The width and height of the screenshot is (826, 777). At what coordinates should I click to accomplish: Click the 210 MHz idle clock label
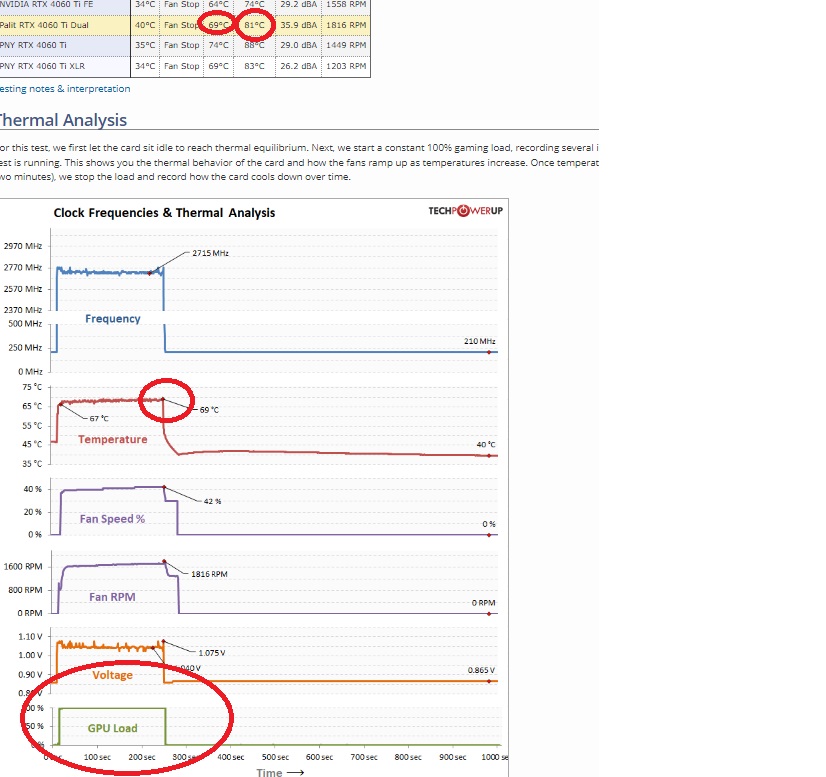click(479, 341)
